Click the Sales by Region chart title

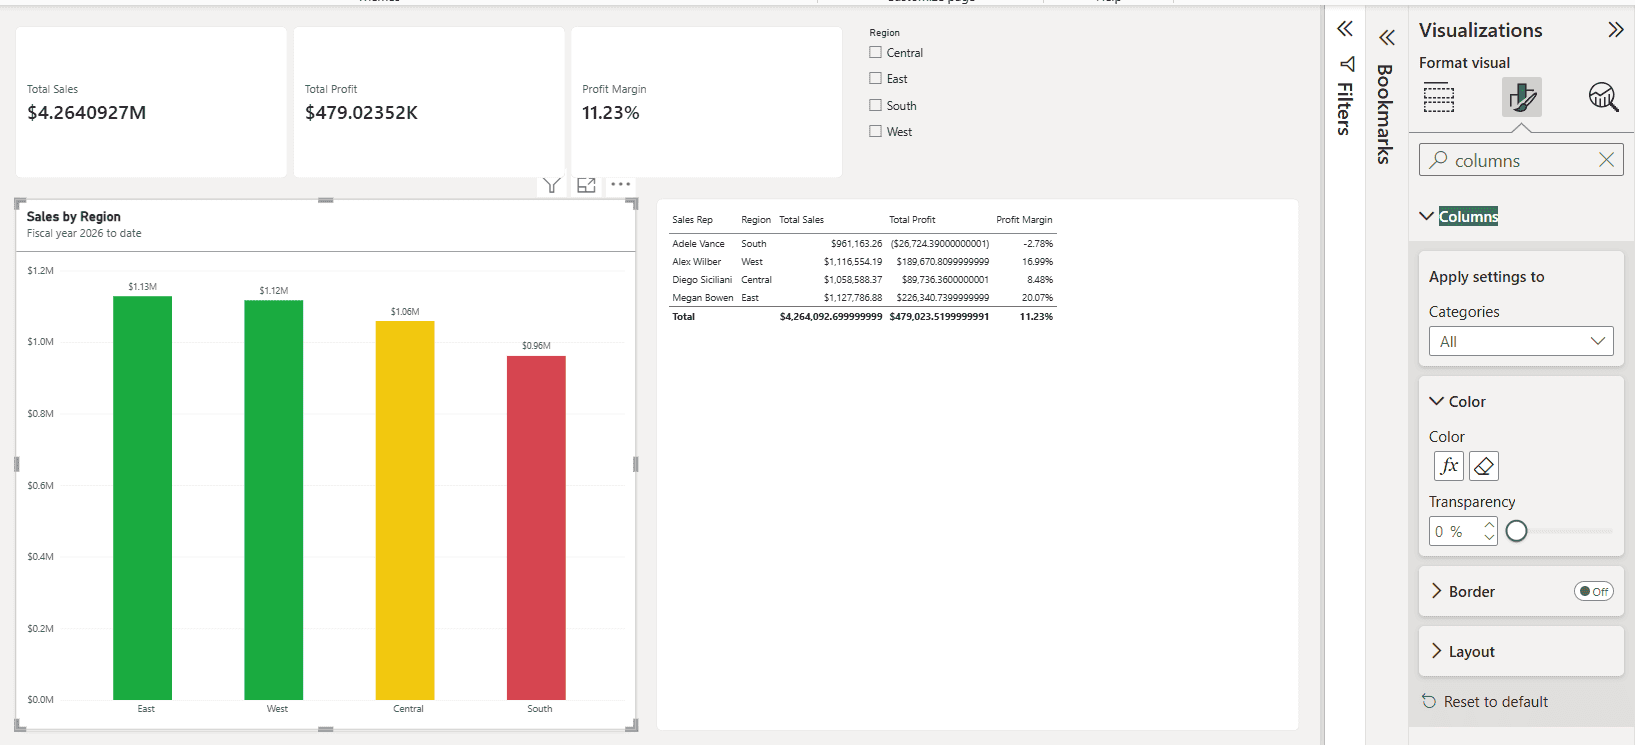(73, 216)
